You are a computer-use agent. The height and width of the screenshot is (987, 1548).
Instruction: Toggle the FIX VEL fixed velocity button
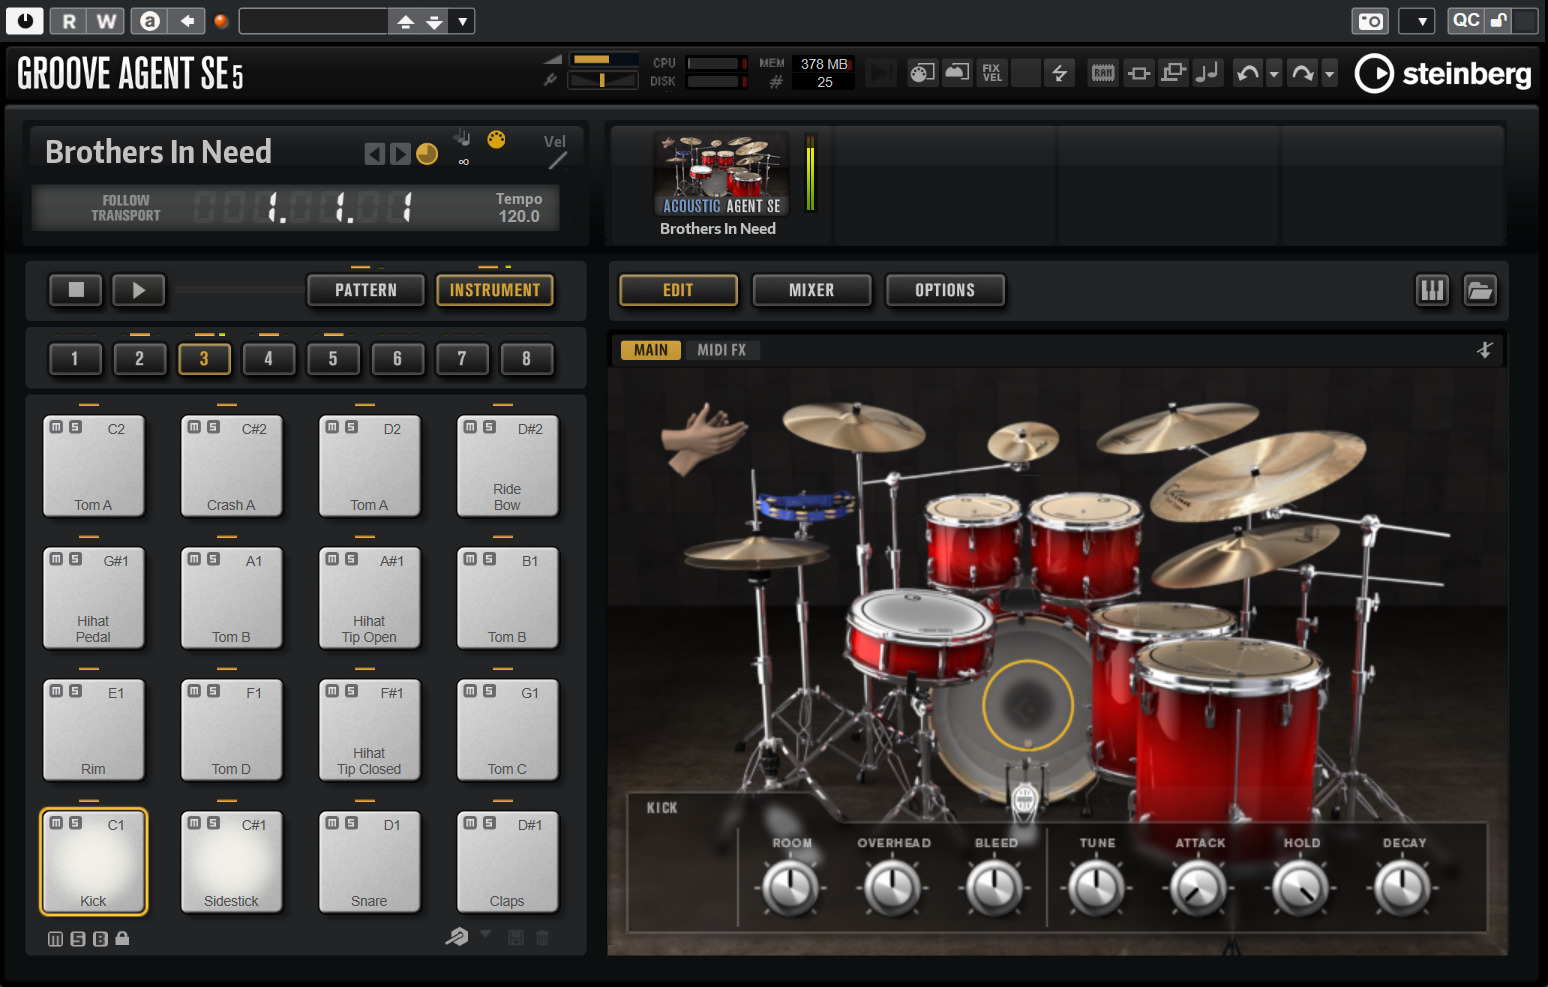click(x=992, y=73)
